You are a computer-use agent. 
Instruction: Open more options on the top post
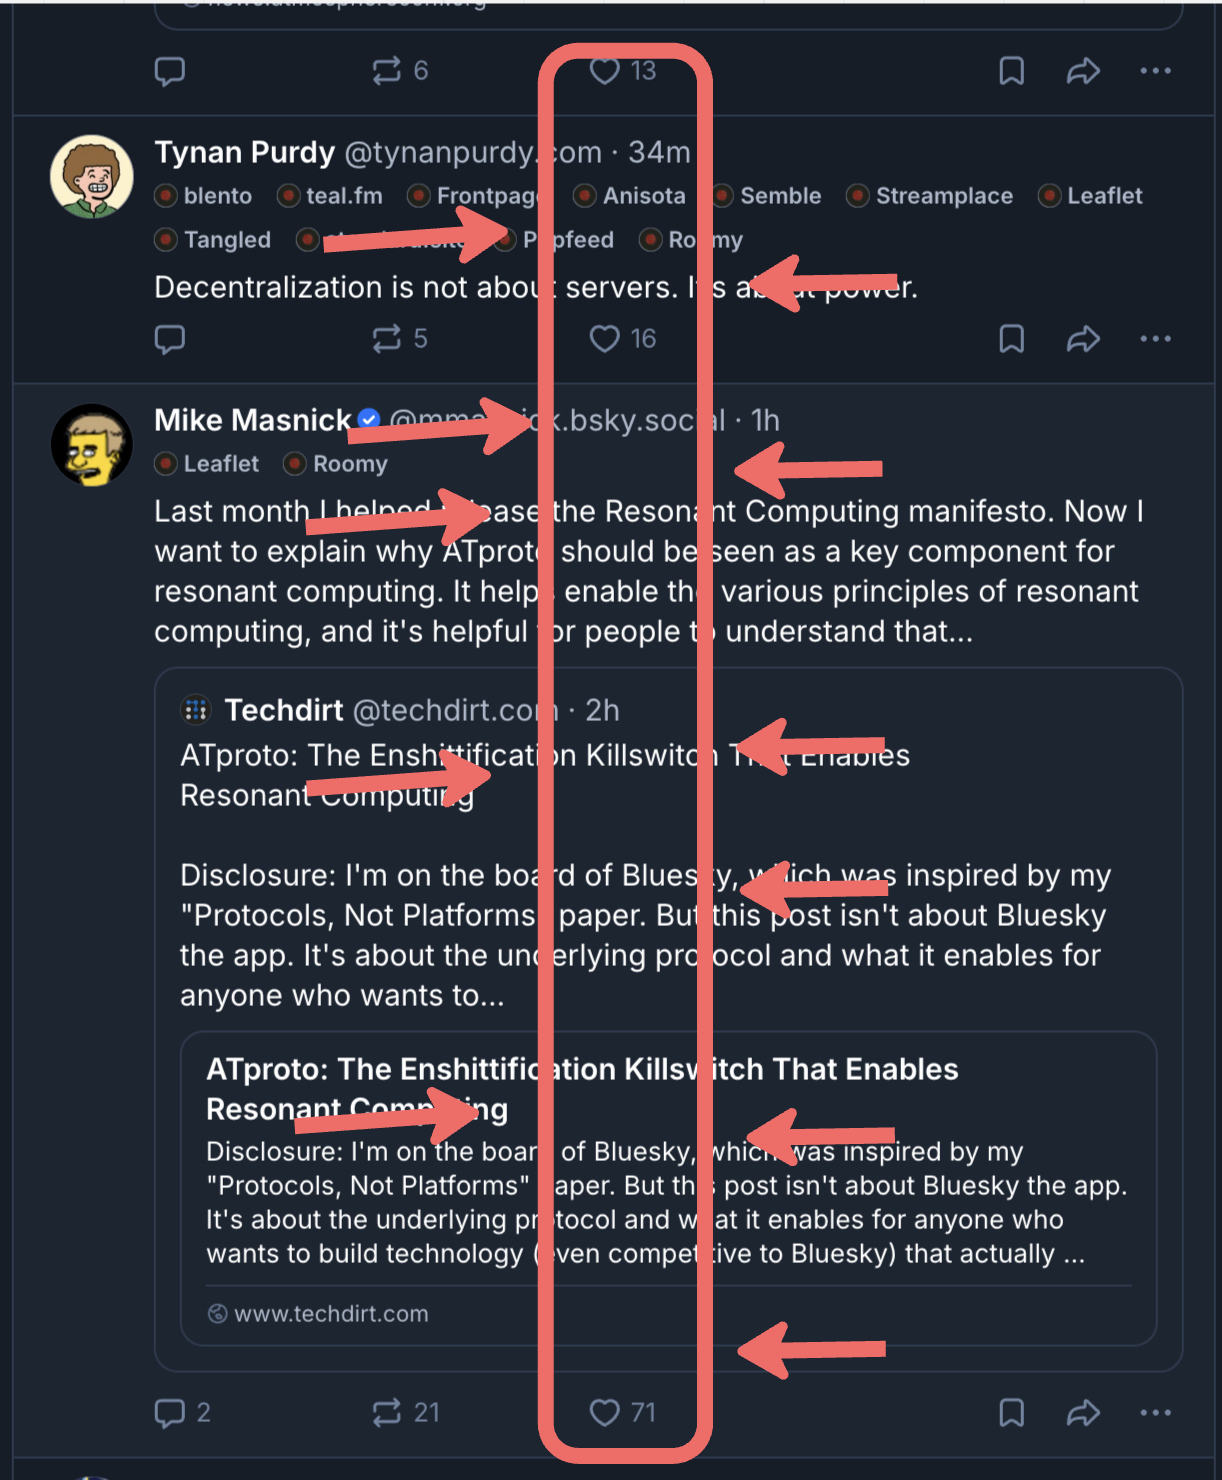(1155, 71)
